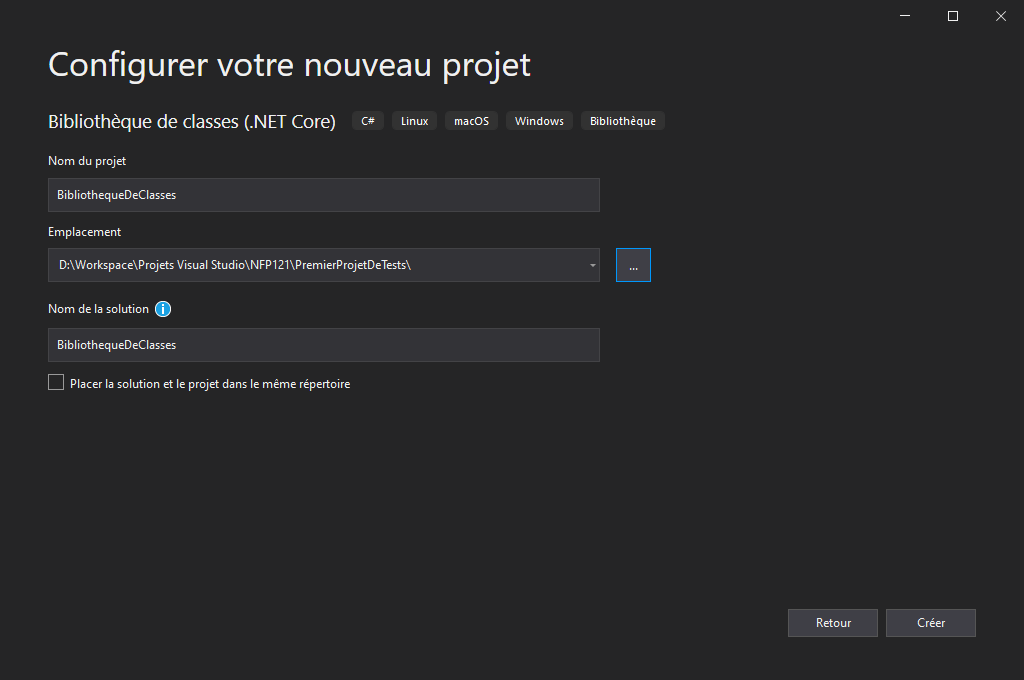1024x680 pixels.
Task: Click the C# tag
Action: [368, 121]
